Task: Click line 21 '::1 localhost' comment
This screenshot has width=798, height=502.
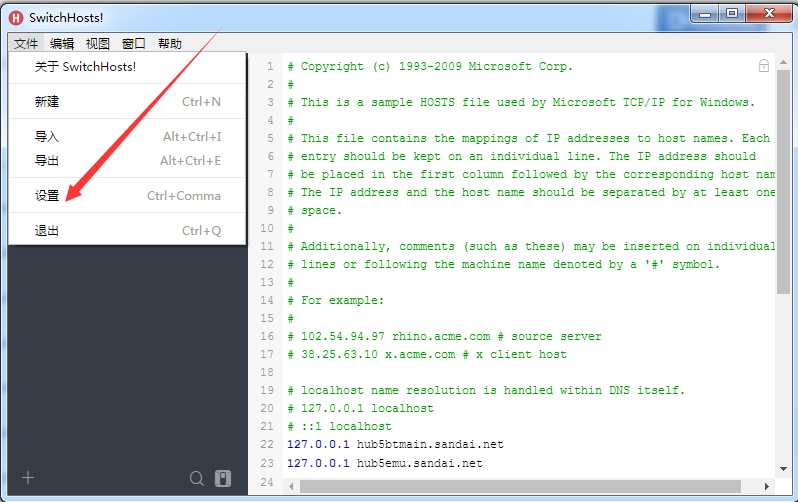Action: pos(339,426)
